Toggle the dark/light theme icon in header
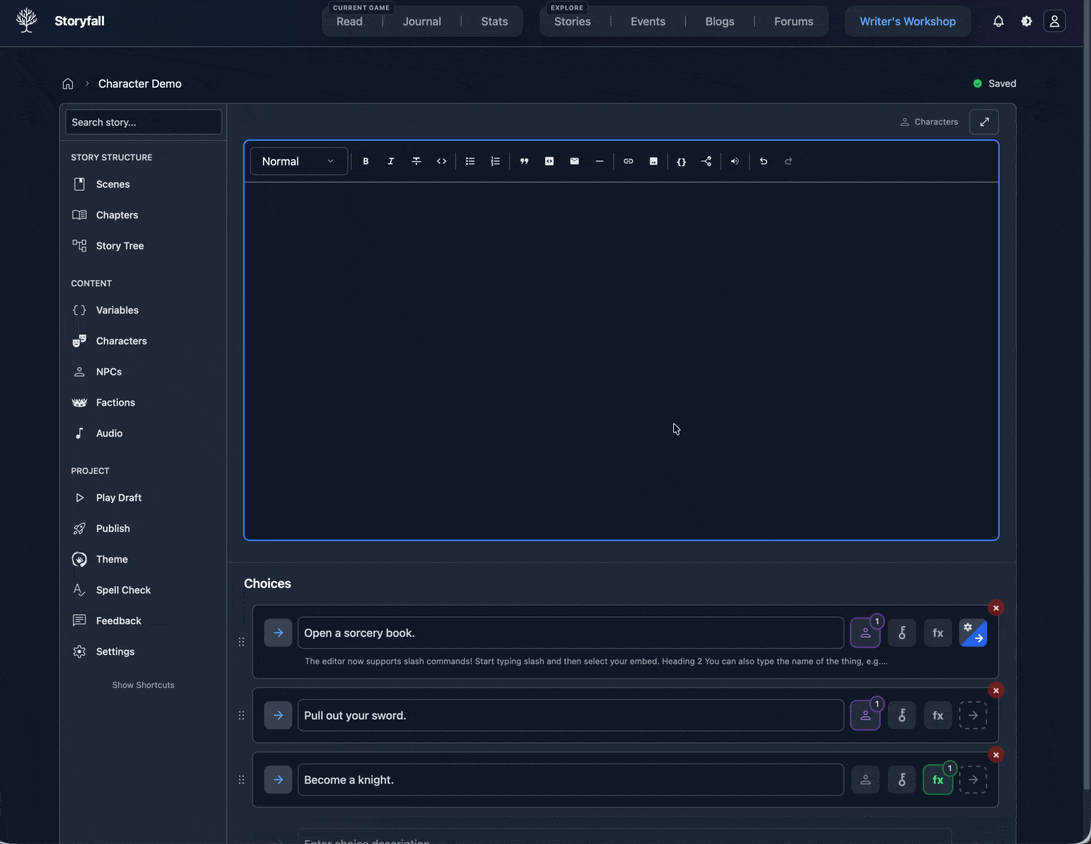 1026,21
